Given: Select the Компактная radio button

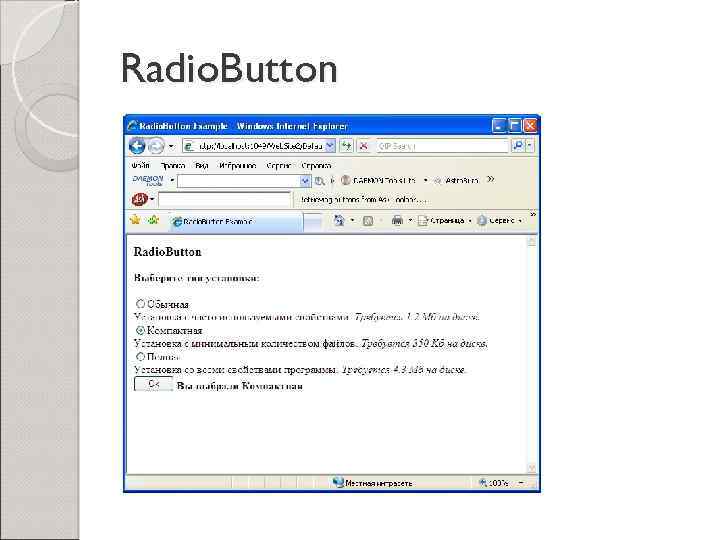Looking at the screenshot, I should click(x=141, y=330).
